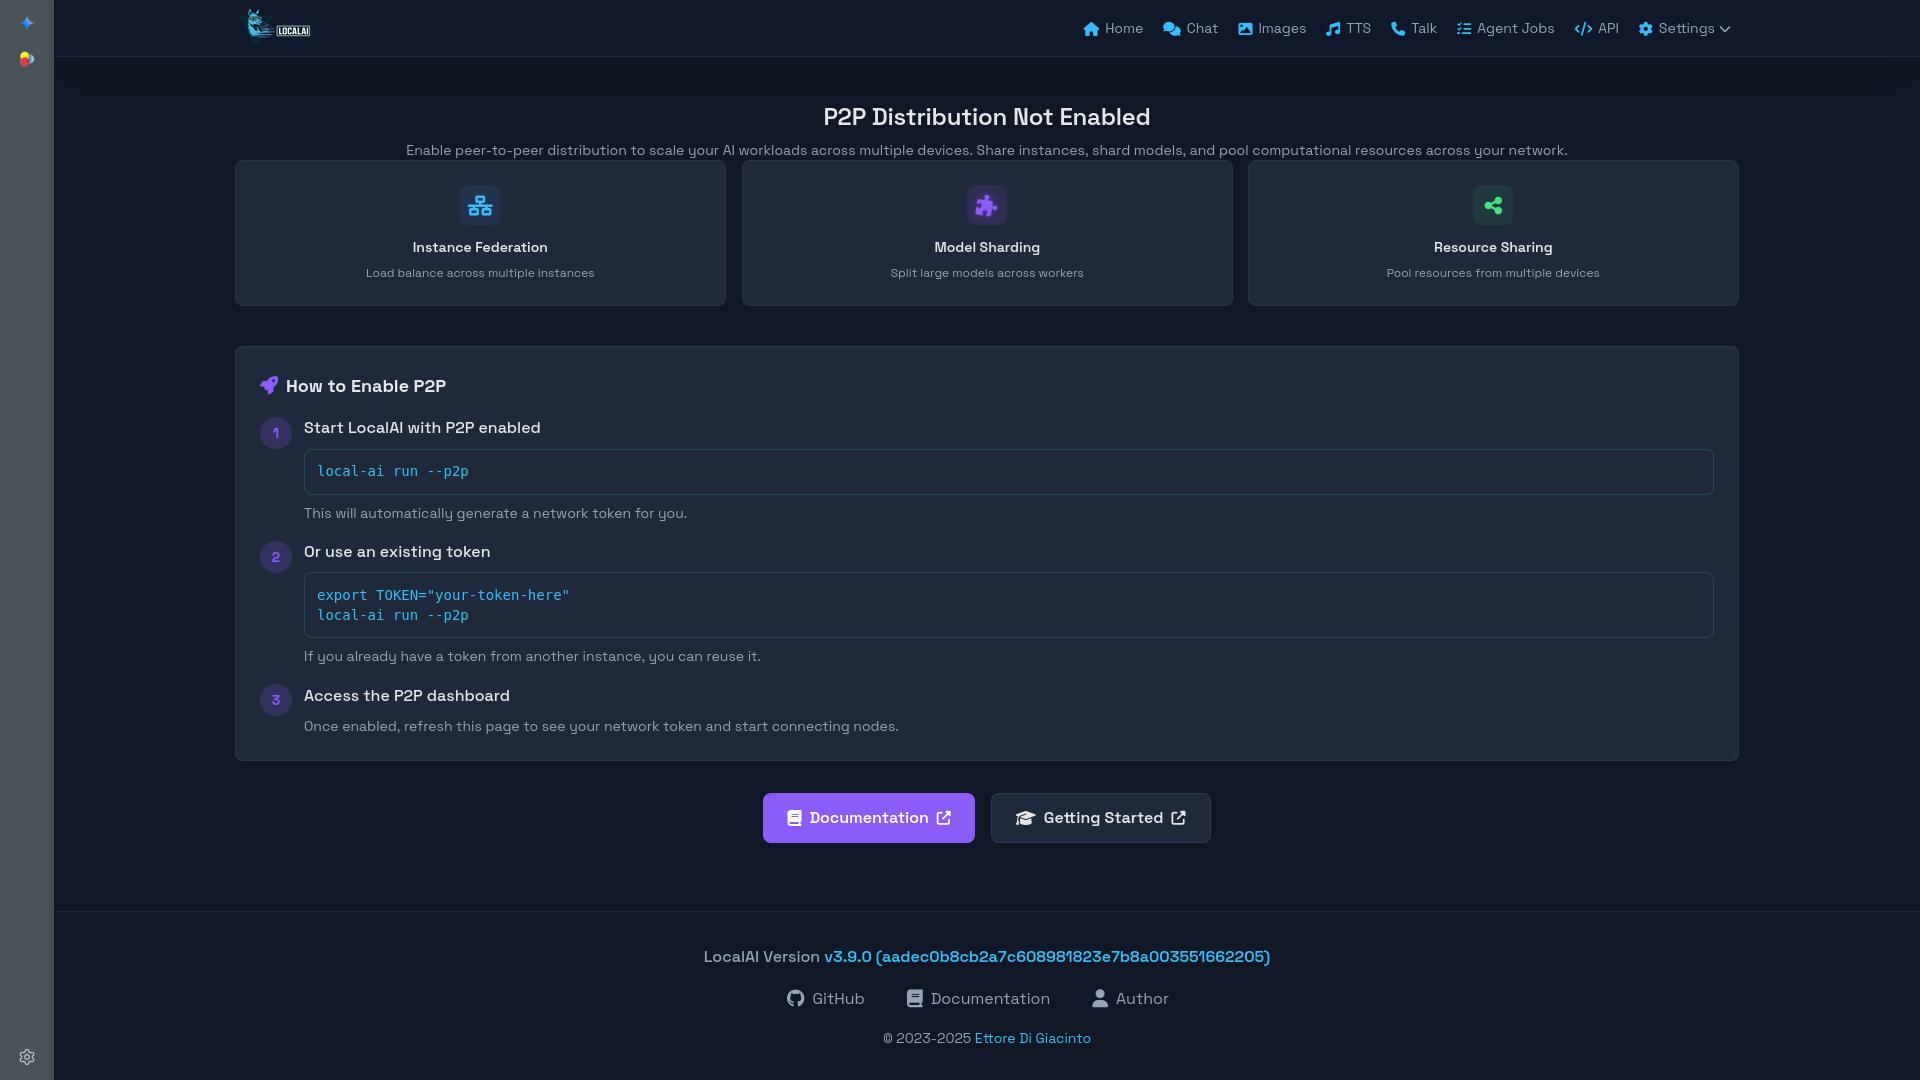The height and width of the screenshot is (1080, 1920).
Task: Open Agent Jobs from the navbar
Action: [x=1505, y=29]
